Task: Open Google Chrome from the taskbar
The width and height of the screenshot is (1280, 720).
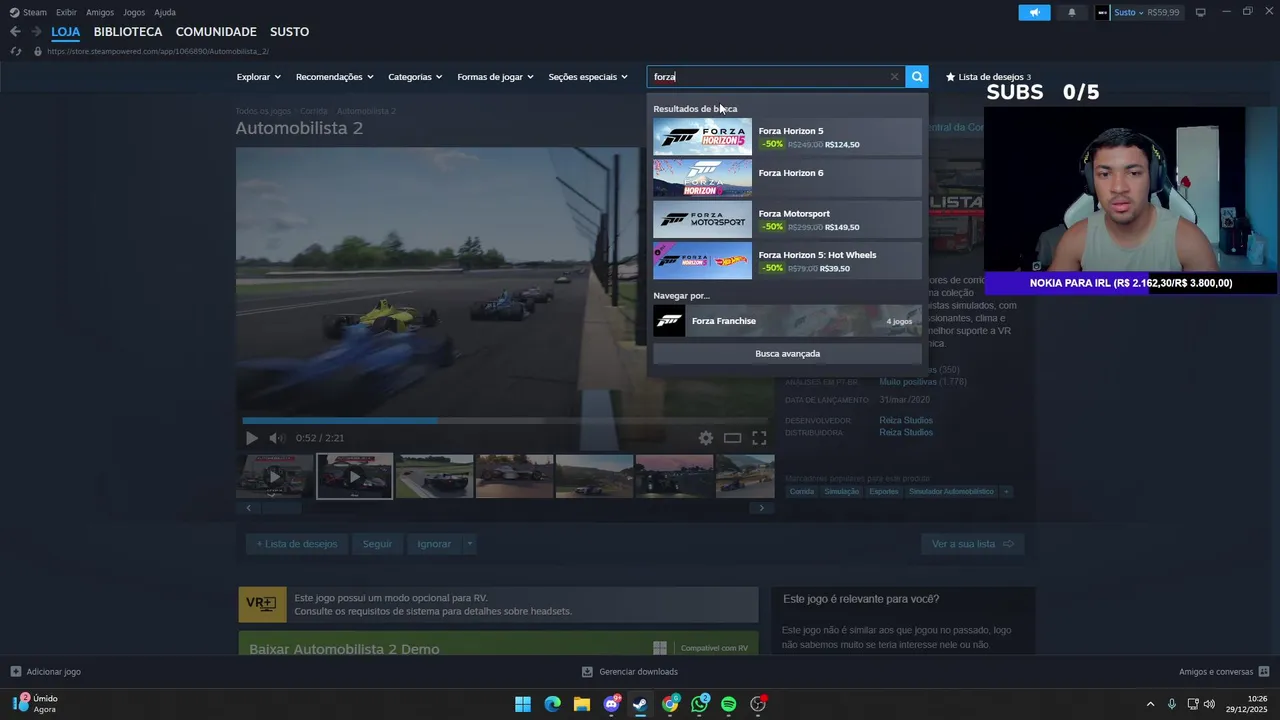Action: click(670, 704)
